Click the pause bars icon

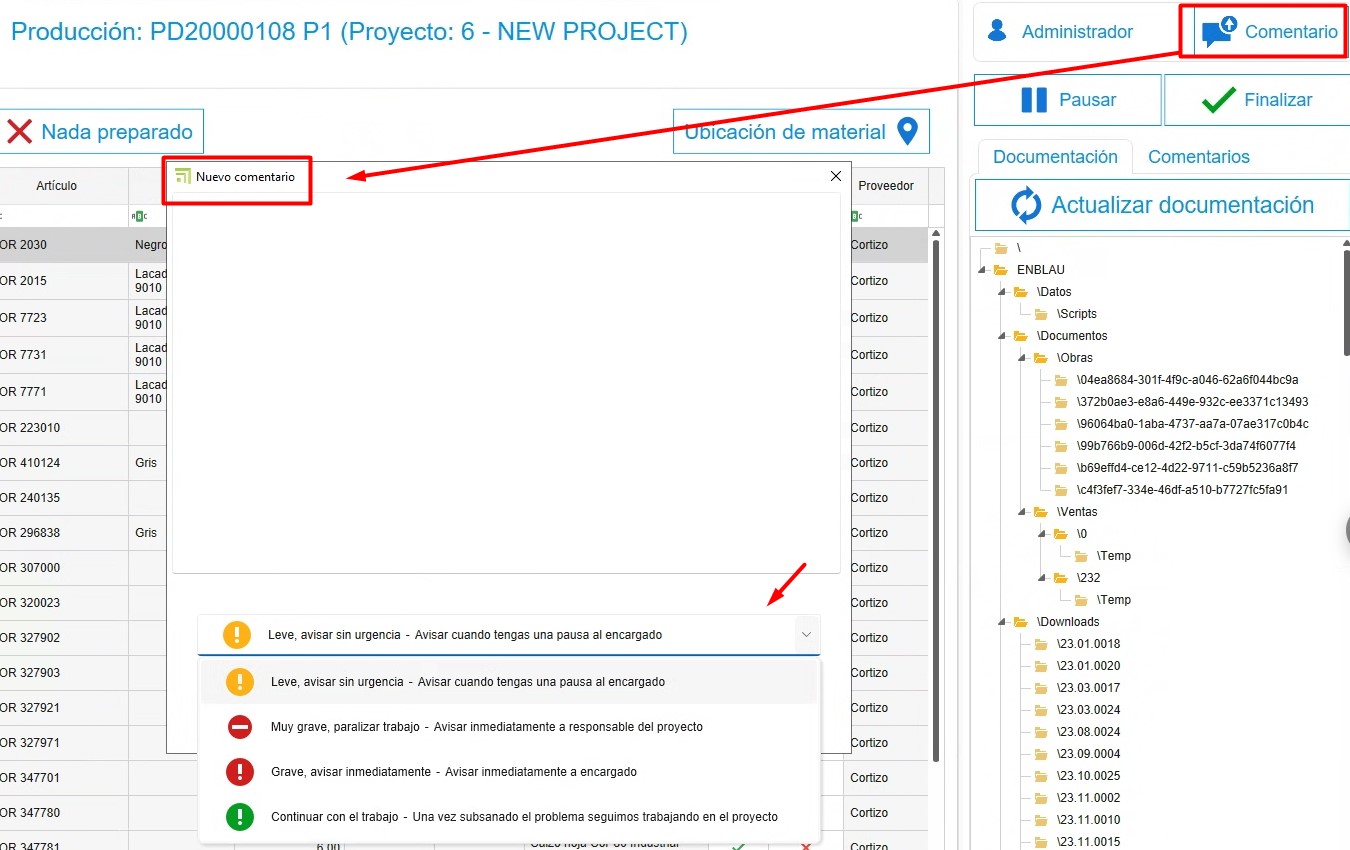click(1034, 100)
